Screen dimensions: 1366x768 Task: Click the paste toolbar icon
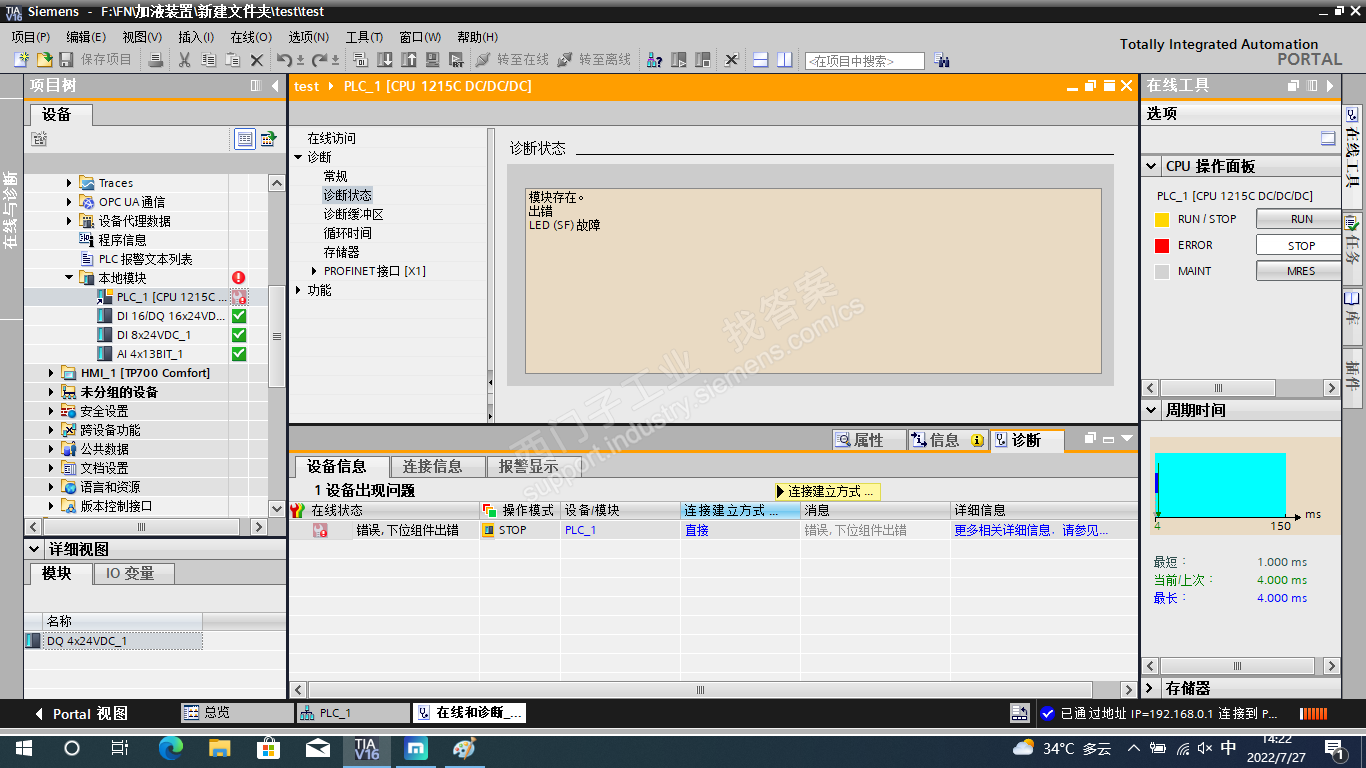click(233, 60)
